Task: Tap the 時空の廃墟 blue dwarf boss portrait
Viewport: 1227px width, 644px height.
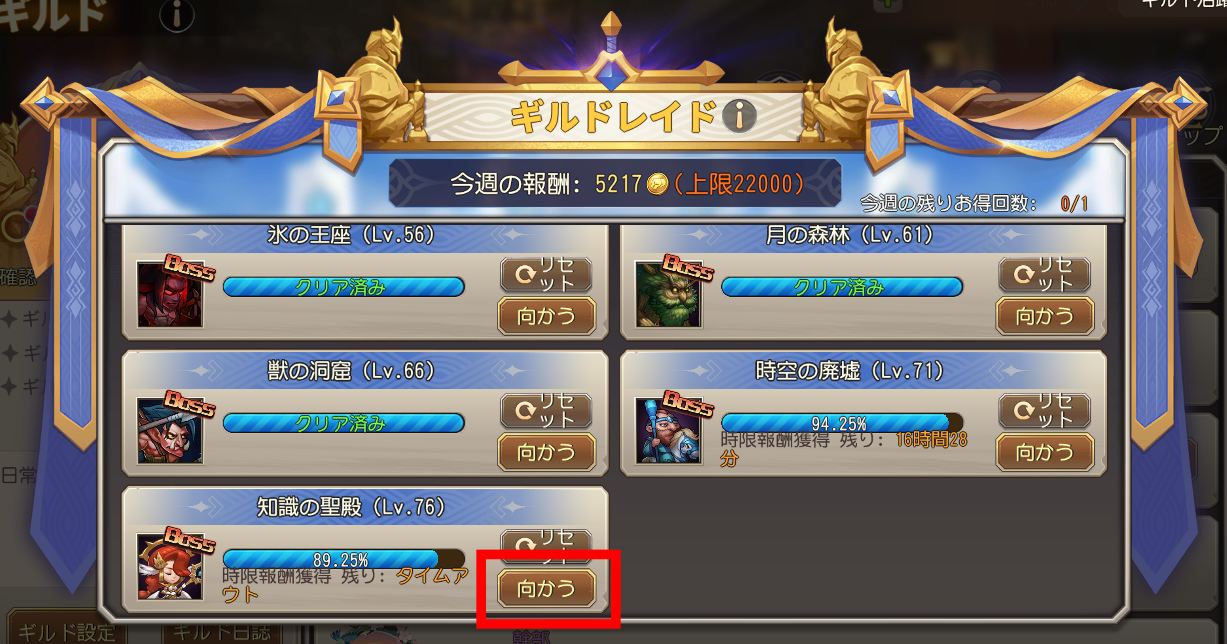Action: (669, 430)
